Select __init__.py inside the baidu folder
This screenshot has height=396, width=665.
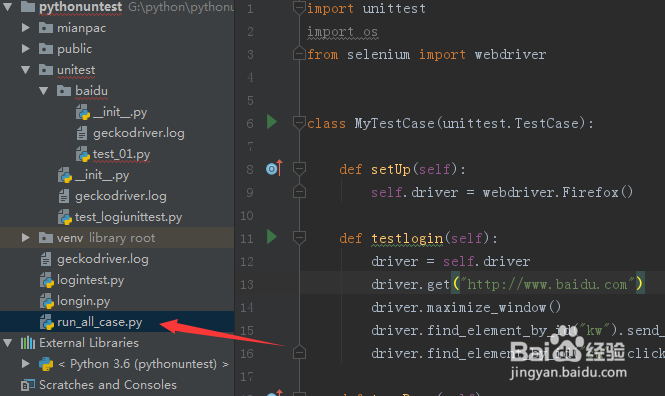click(120, 112)
